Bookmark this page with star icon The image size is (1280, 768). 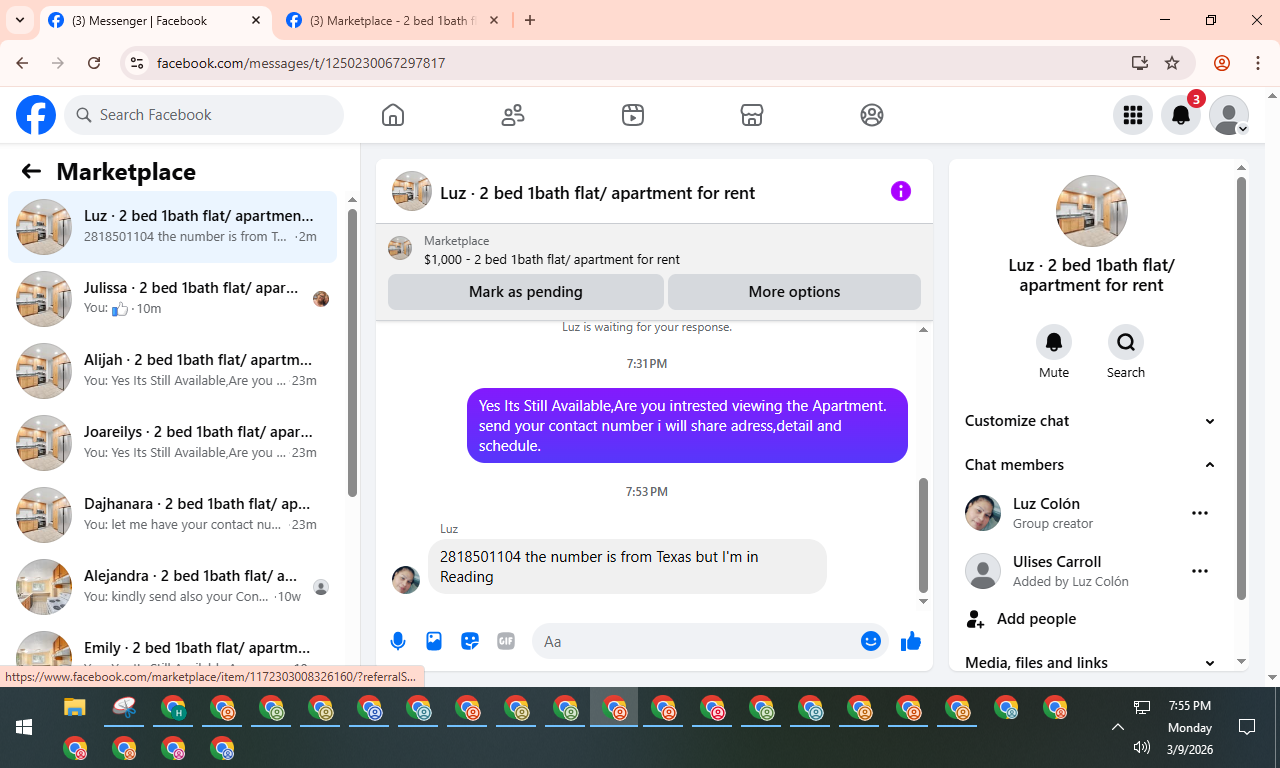[x=1172, y=63]
